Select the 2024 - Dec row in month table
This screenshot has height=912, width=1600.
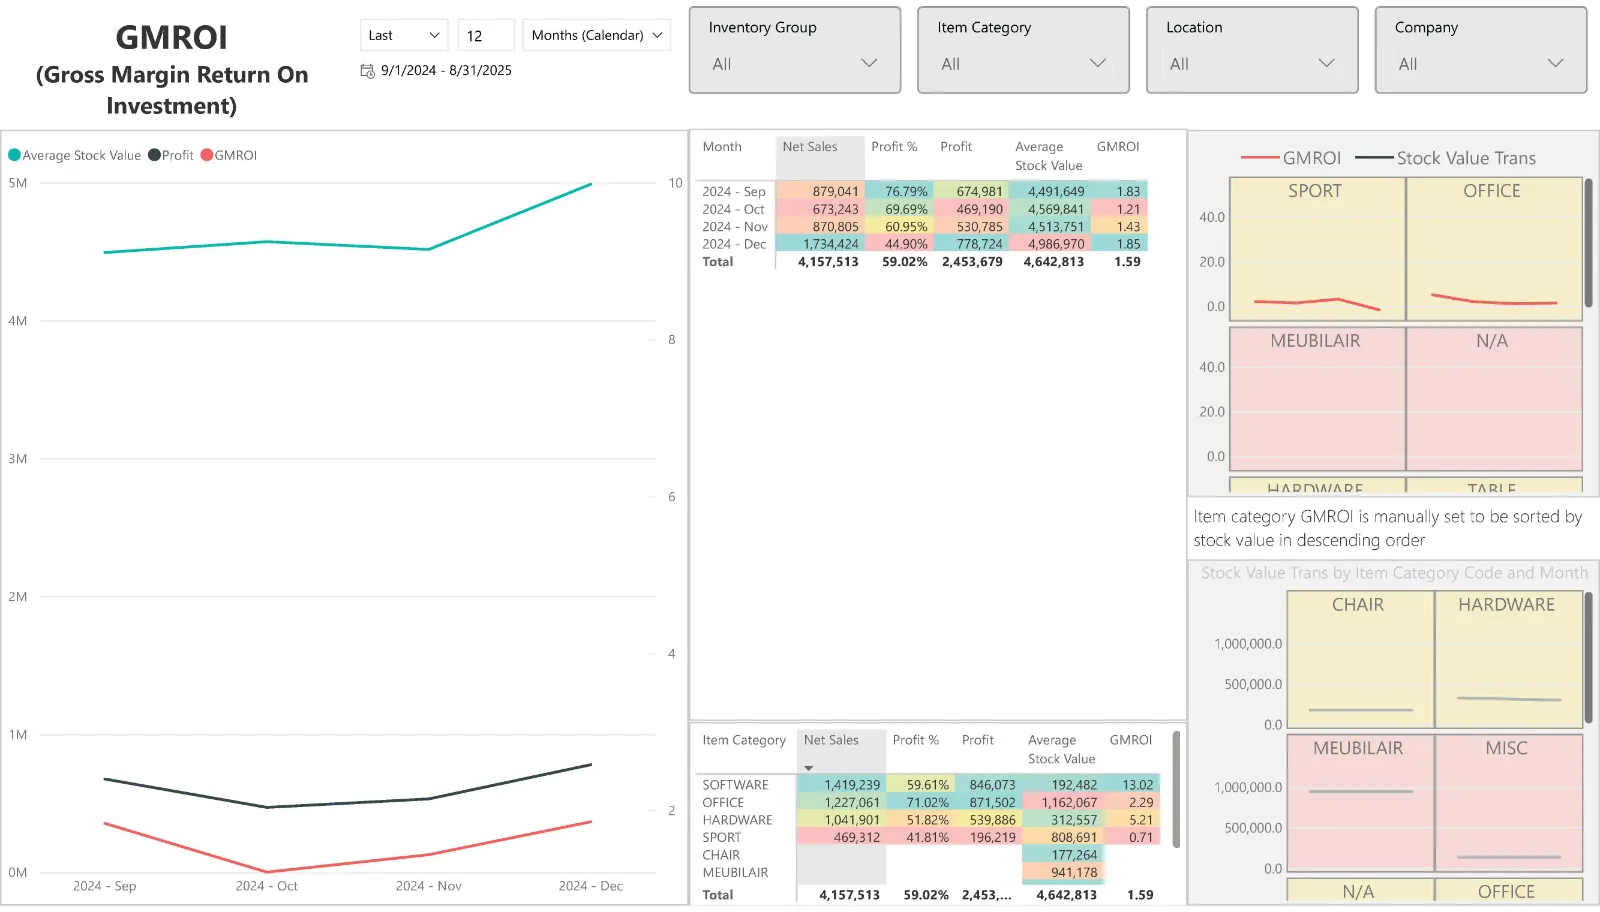pos(734,244)
